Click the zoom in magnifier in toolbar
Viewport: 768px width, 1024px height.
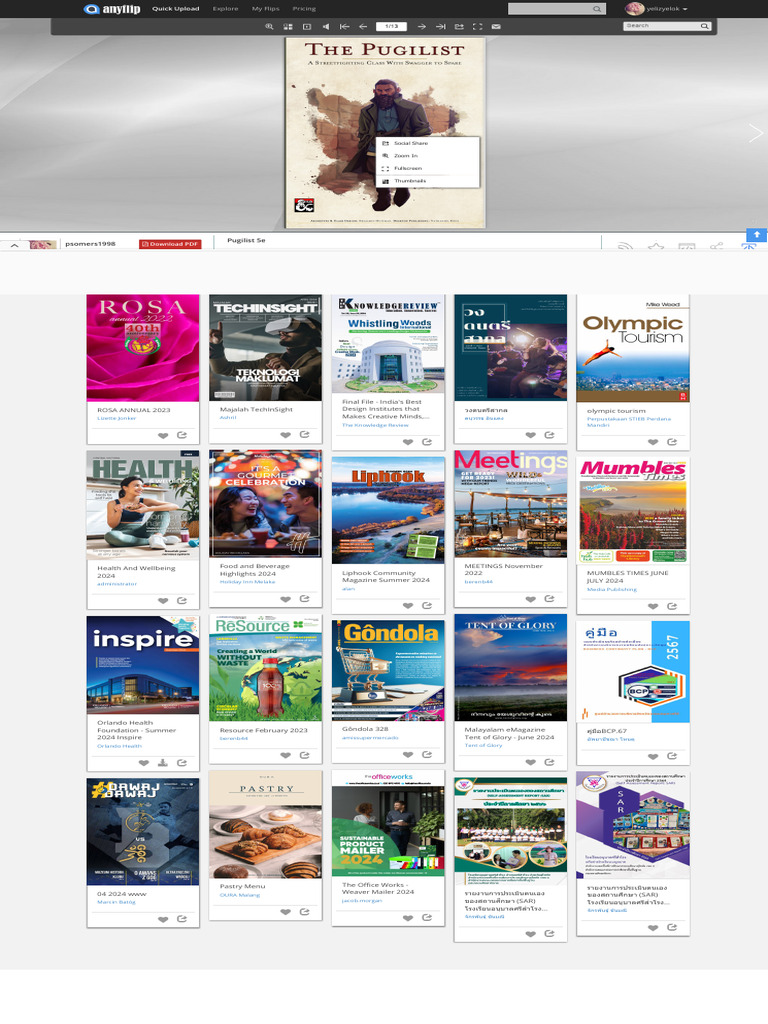[x=269, y=26]
